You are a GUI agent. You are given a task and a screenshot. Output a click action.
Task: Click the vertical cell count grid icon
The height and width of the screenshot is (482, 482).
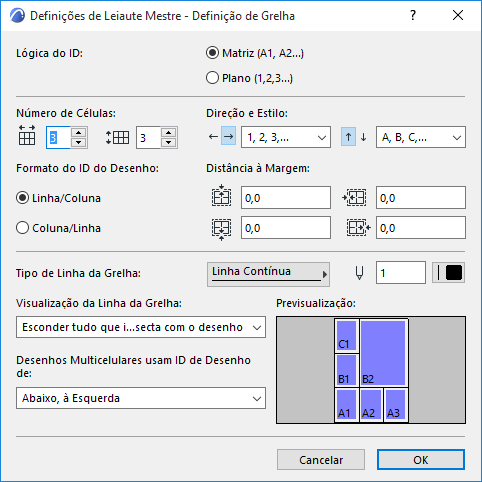click(117, 137)
